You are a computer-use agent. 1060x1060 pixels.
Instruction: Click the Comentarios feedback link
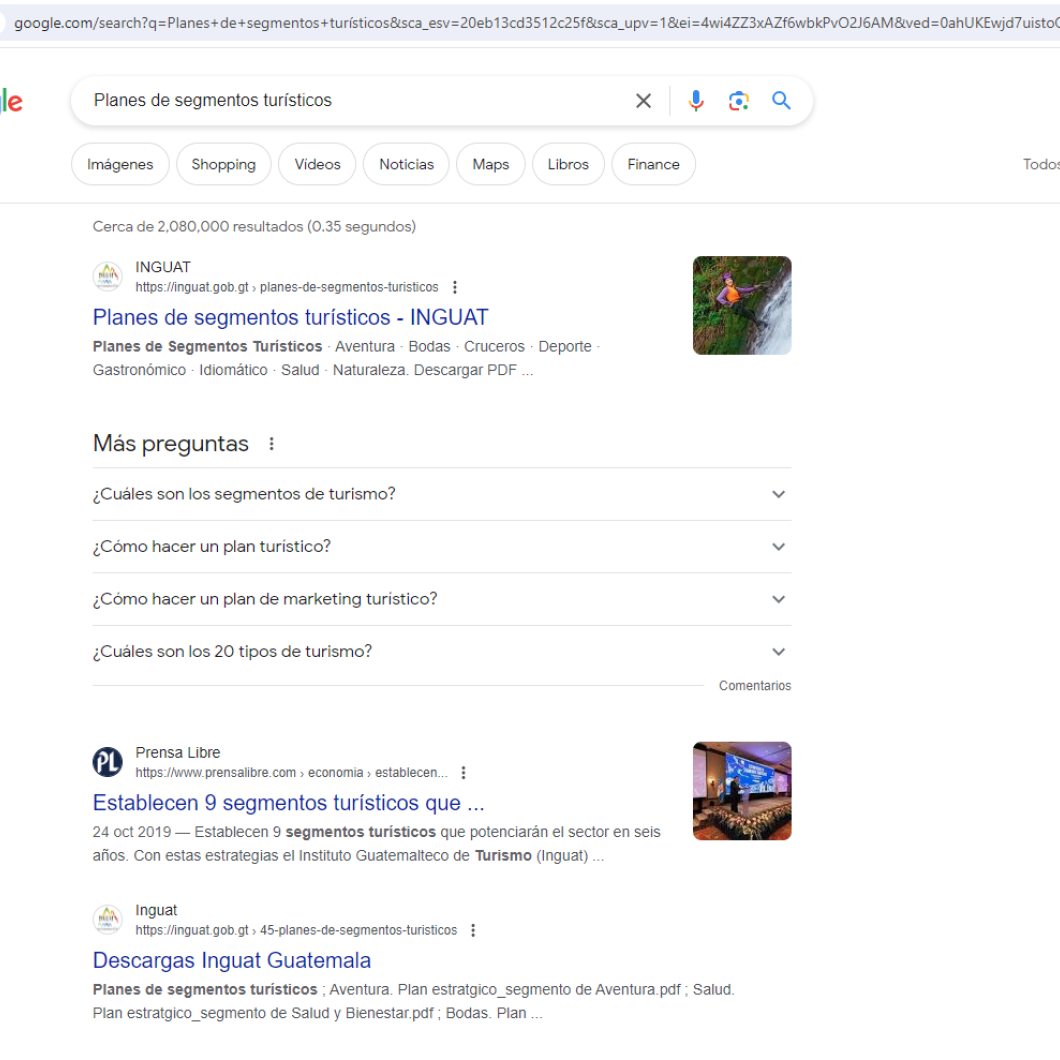755,686
